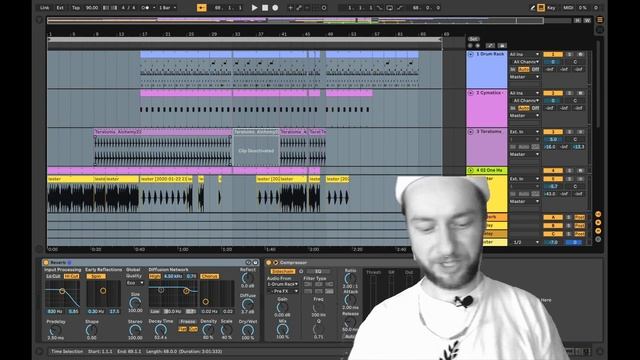Viewport: 640px width, 360px height.
Task: Open the Master output dropdown on Cymatics track
Action: [x=524, y=116]
